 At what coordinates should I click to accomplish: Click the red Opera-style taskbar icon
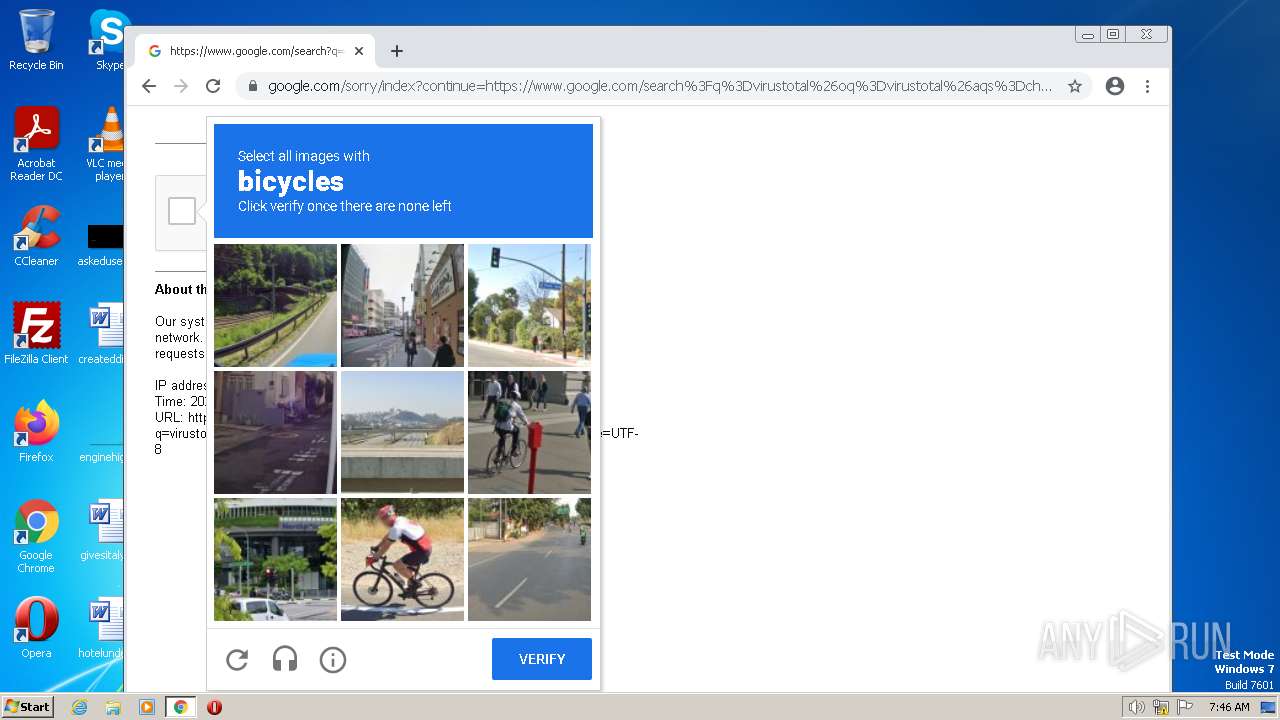pyautogui.click(x=214, y=707)
